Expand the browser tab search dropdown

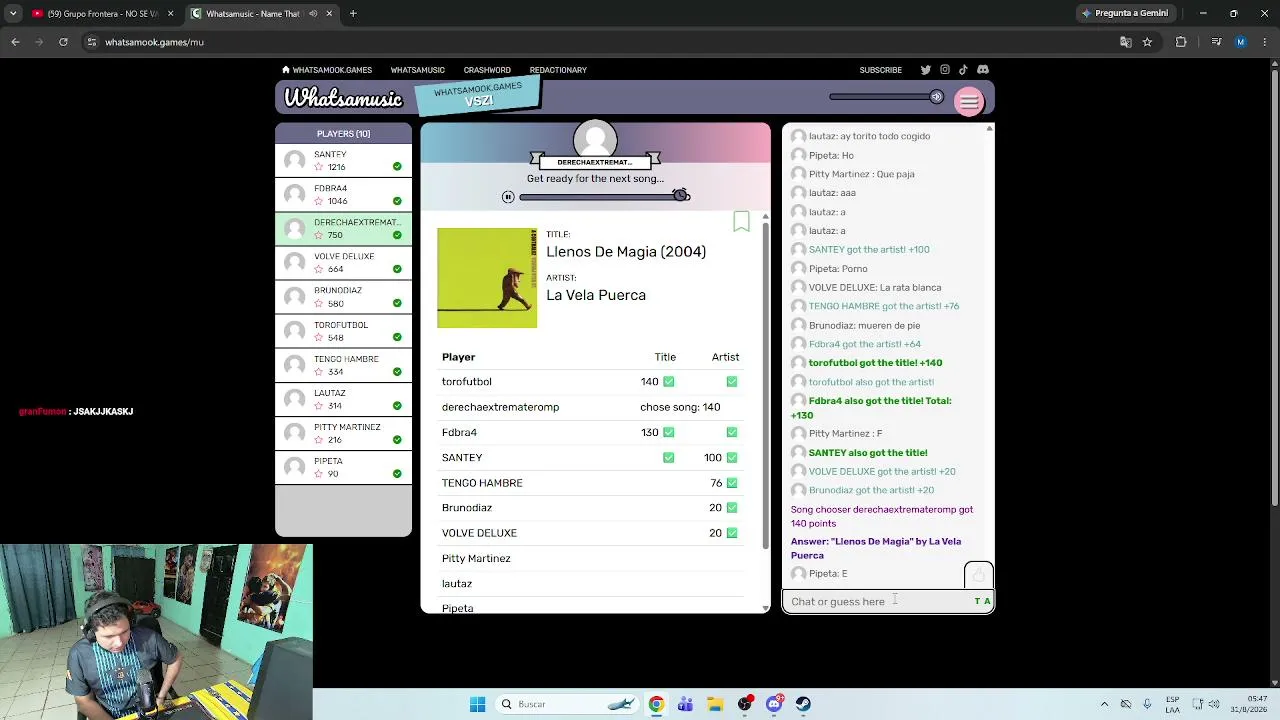point(13,14)
